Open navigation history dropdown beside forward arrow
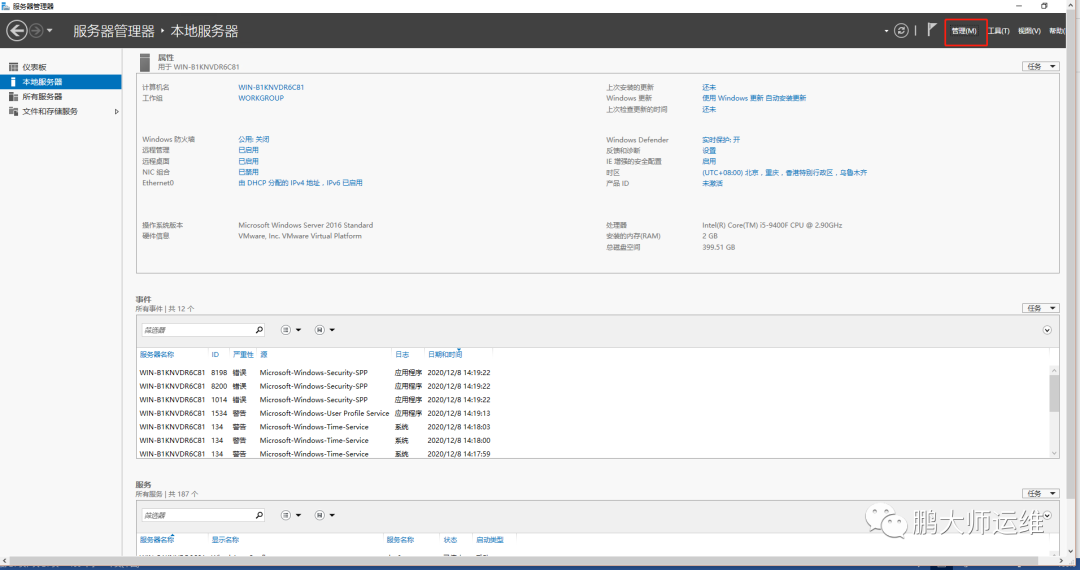 pos(50,31)
